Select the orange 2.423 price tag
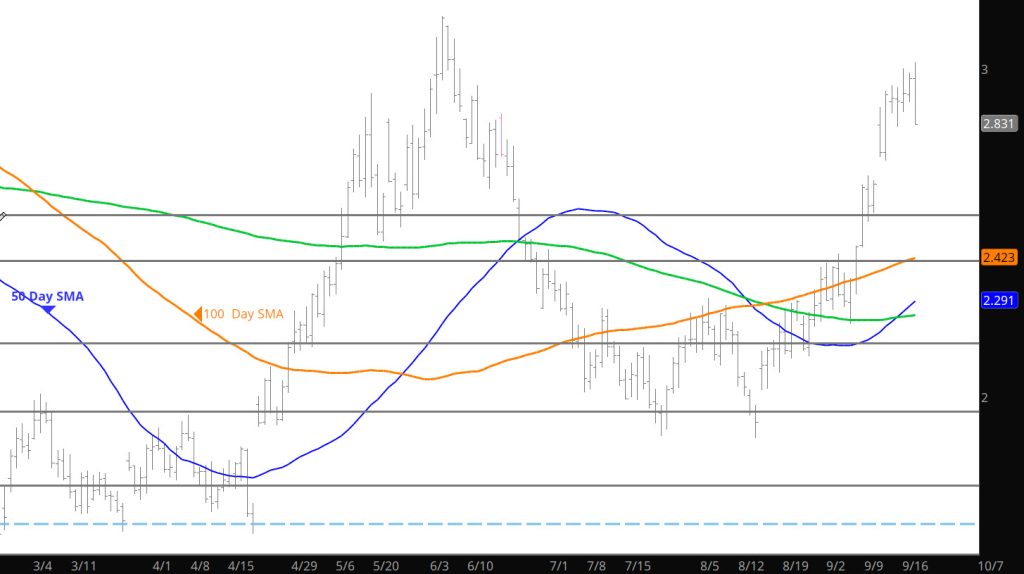This screenshot has height=574, width=1024. [x=999, y=257]
